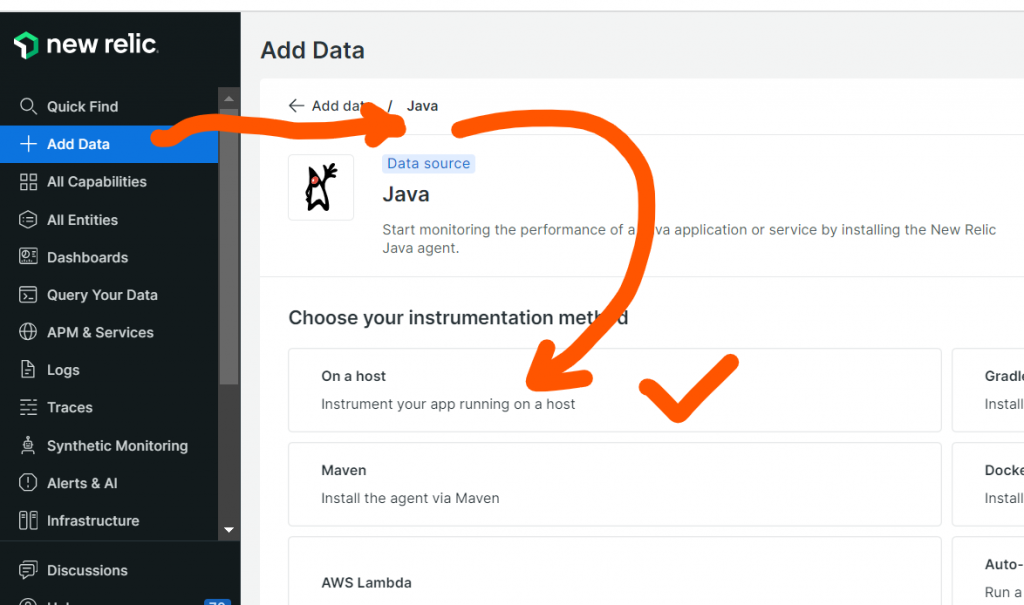Click the Synthetic Monitoring icon
This screenshot has width=1024, height=605.
pos(28,445)
